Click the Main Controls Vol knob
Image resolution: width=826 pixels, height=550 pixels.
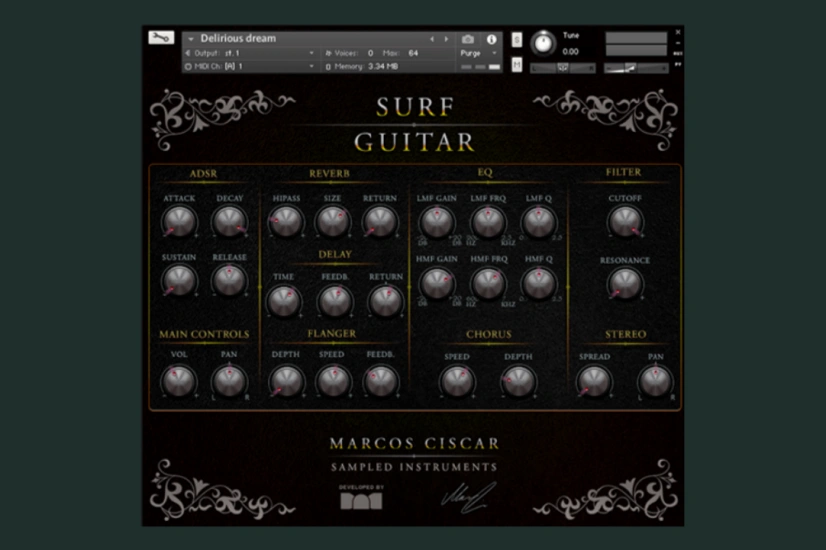(179, 381)
